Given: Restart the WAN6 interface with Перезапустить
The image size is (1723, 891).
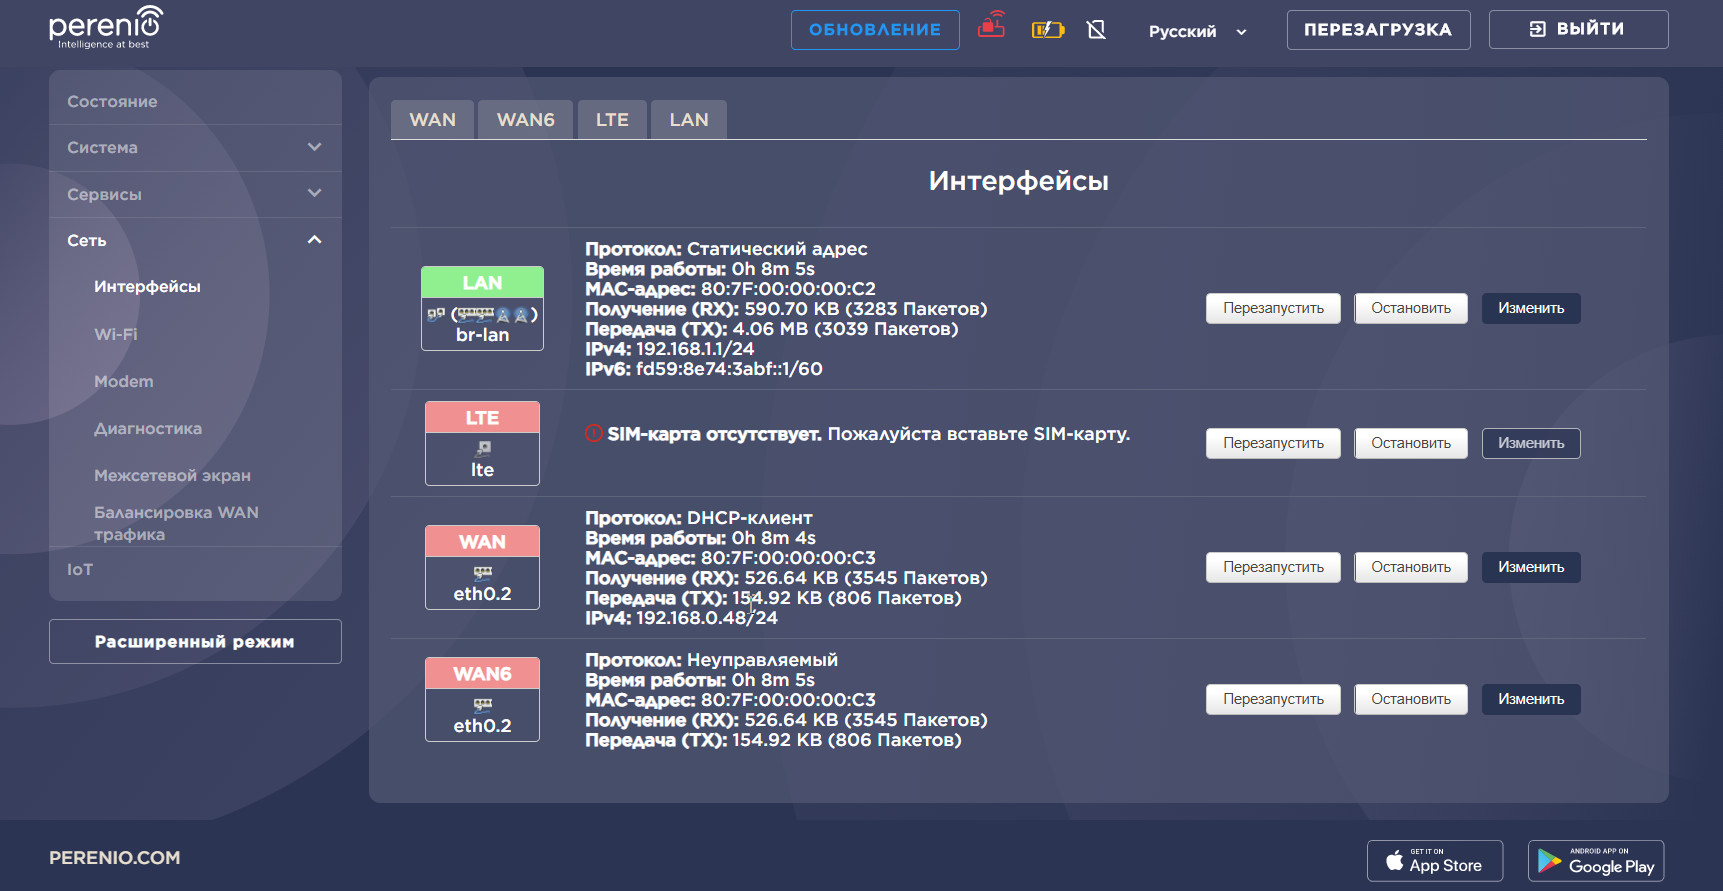Looking at the screenshot, I should (x=1273, y=699).
